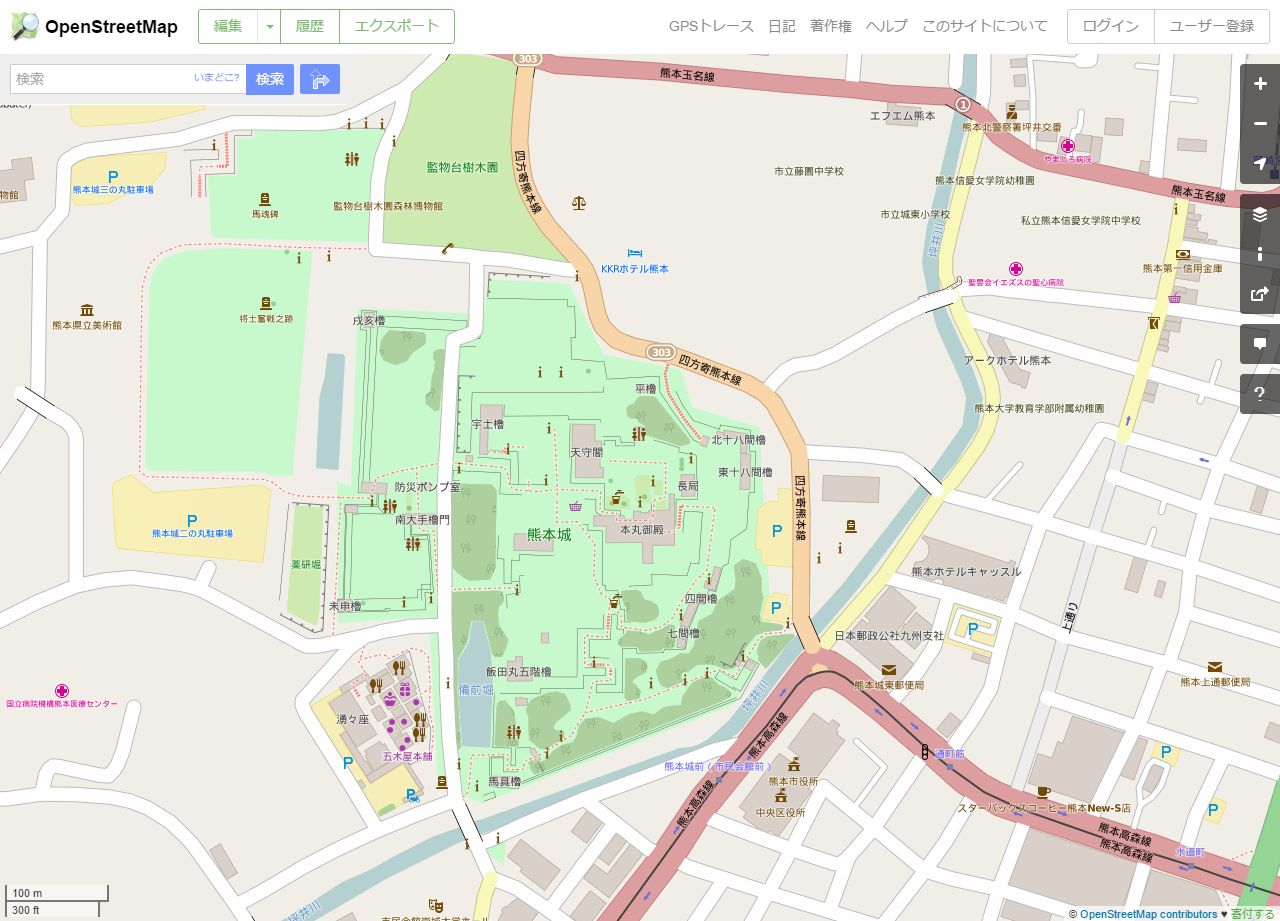This screenshot has height=921, width=1280.
Task: Click the town hall icon above 熊本市役所
Action: (794, 765)
